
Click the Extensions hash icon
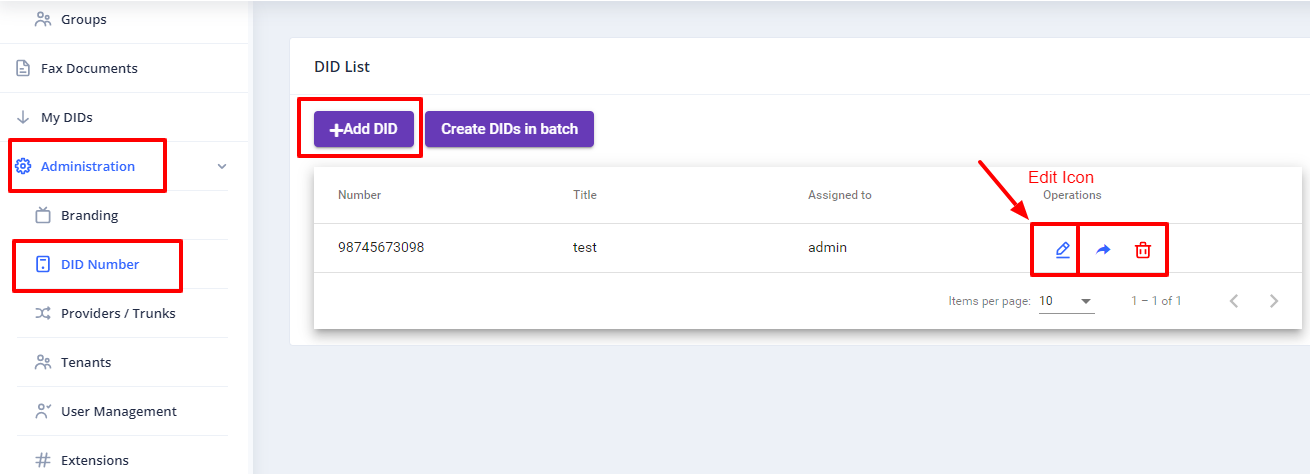point(43,460)
